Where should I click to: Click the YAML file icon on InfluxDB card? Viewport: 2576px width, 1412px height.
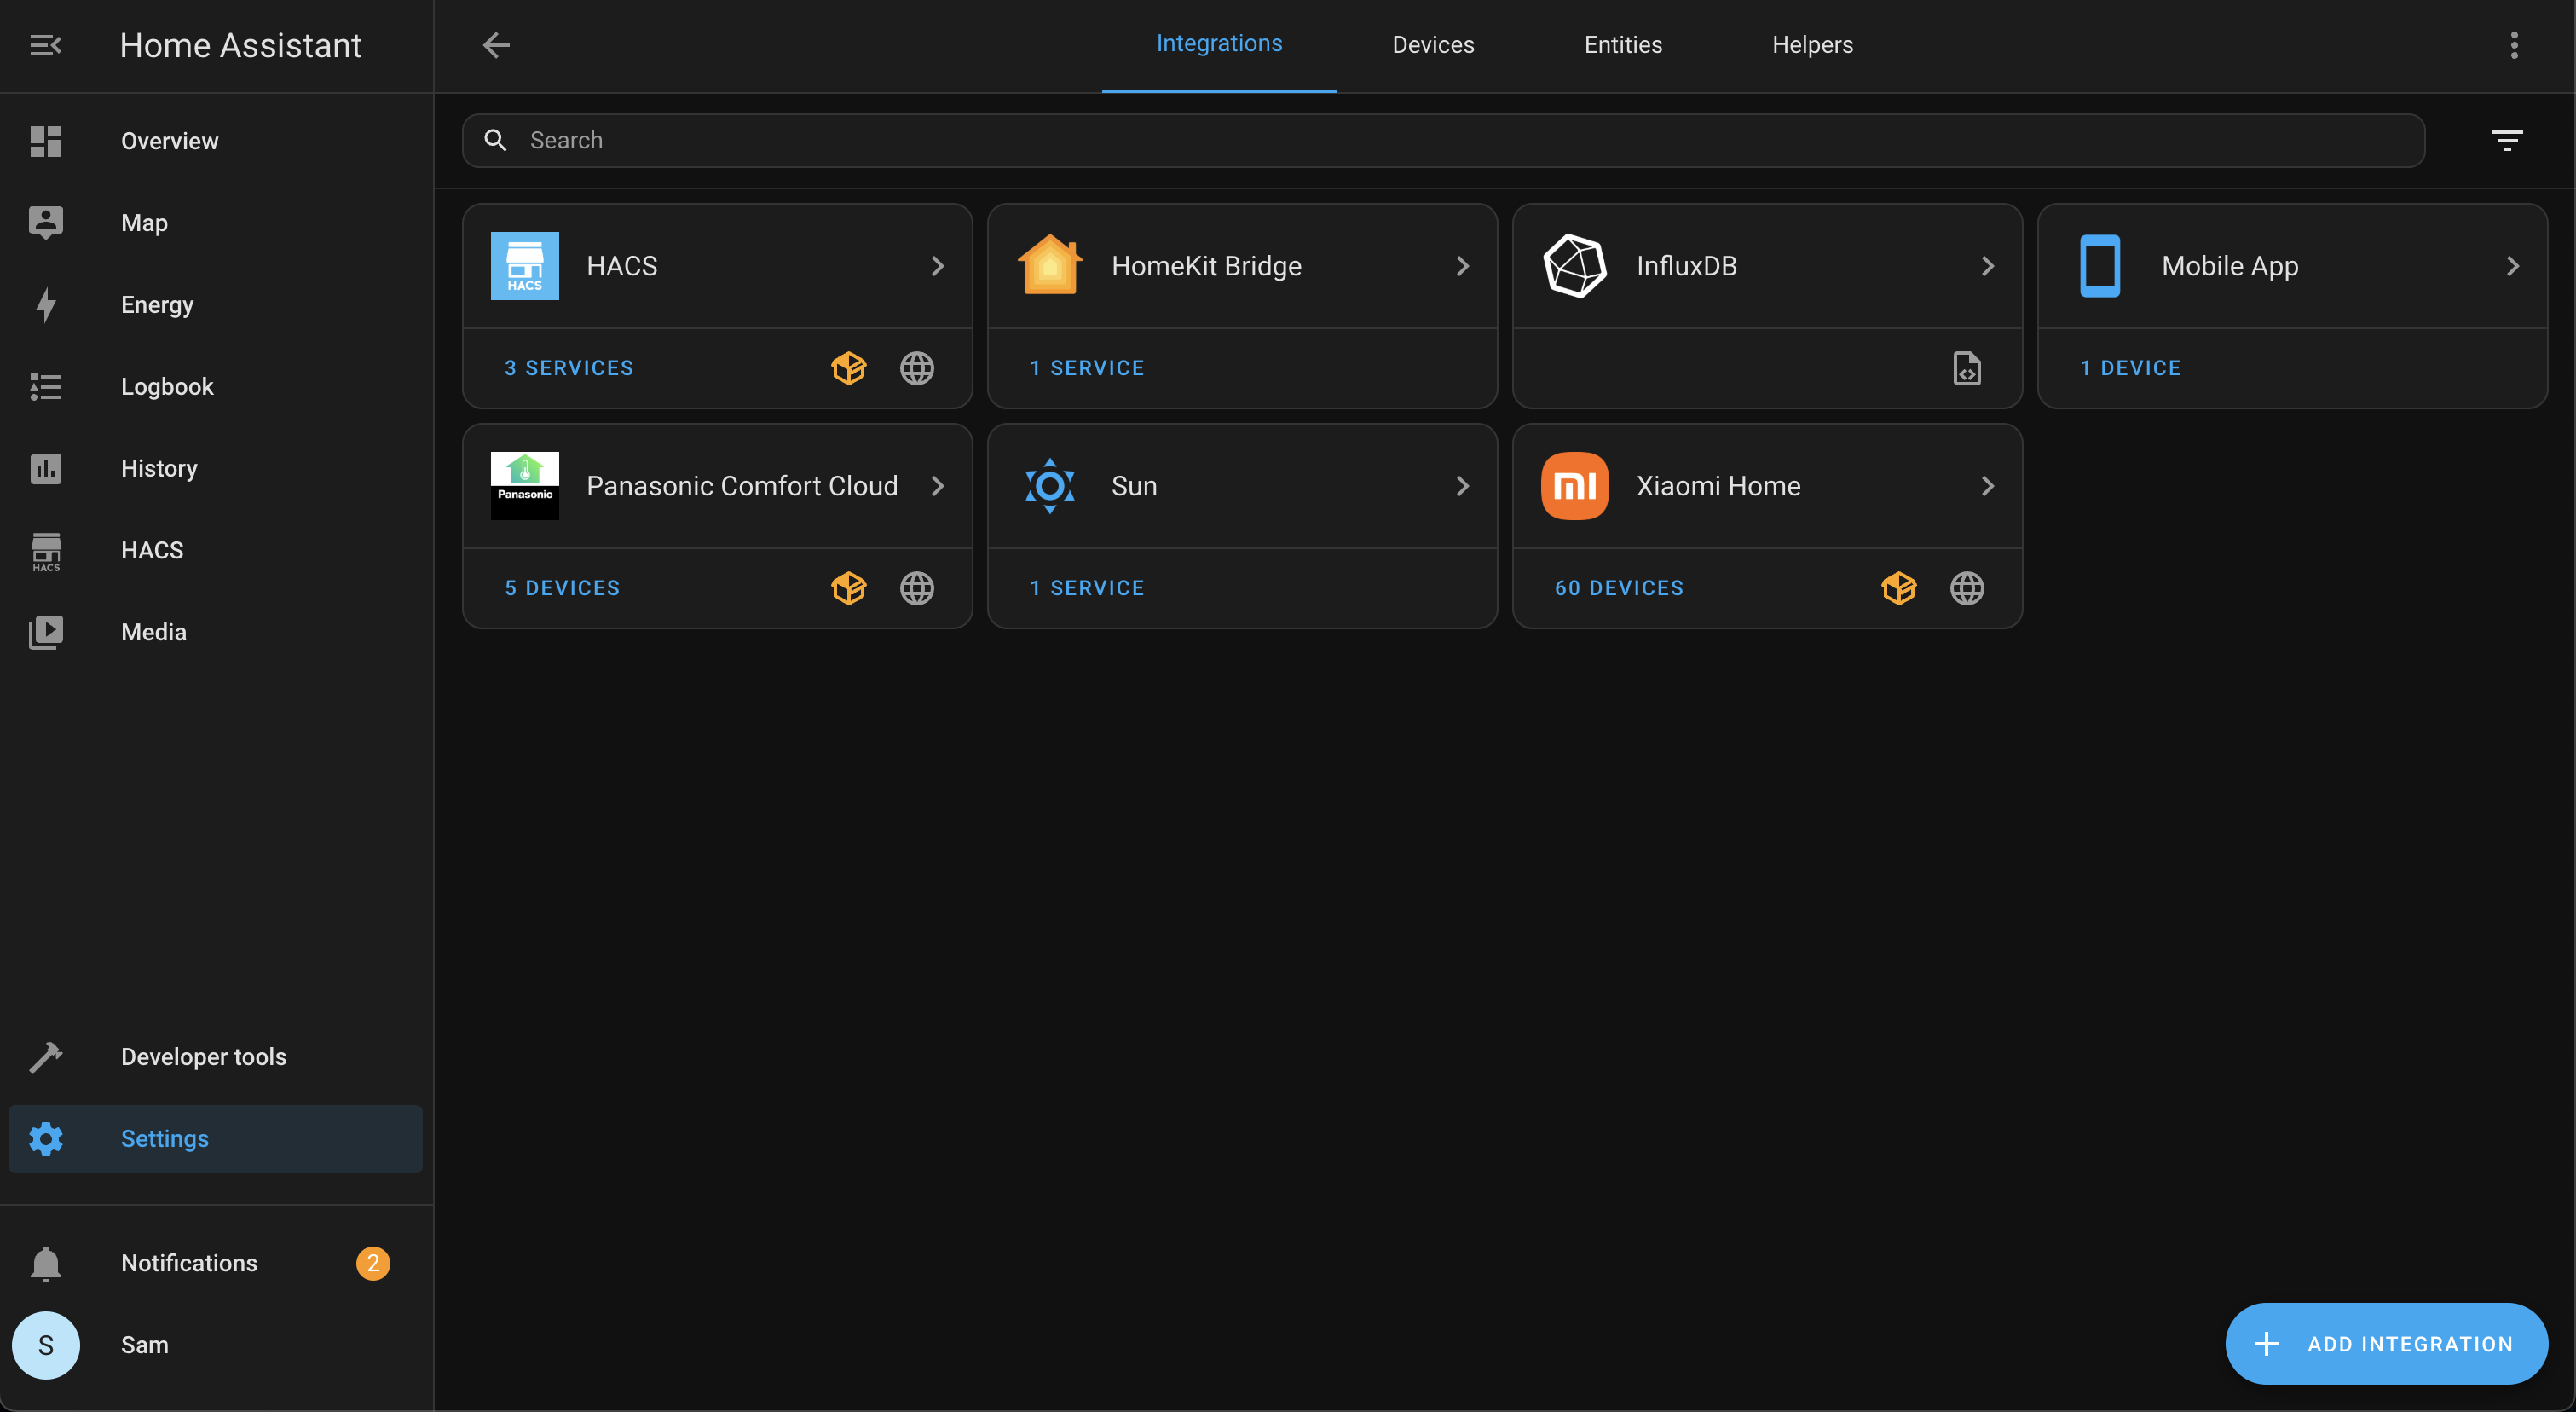click(1967, 368)
